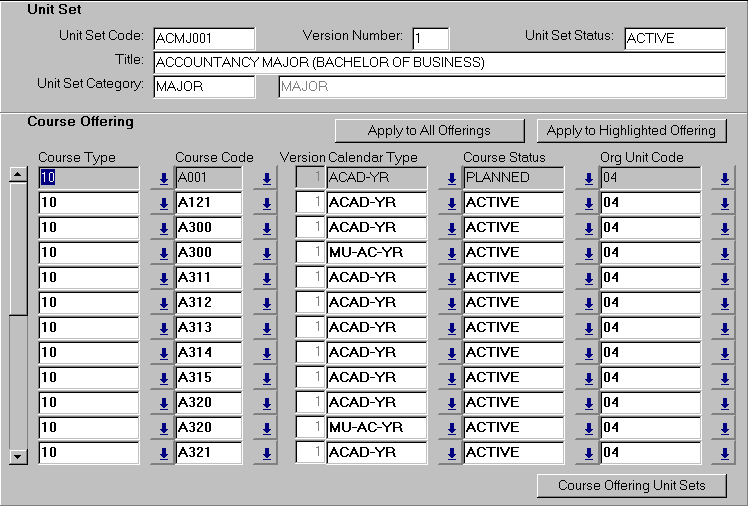Image resolution: width=748 pixels, height=506 pixels.
Task: Click lookup arrow beside Course Code A311
Action: 266,278
